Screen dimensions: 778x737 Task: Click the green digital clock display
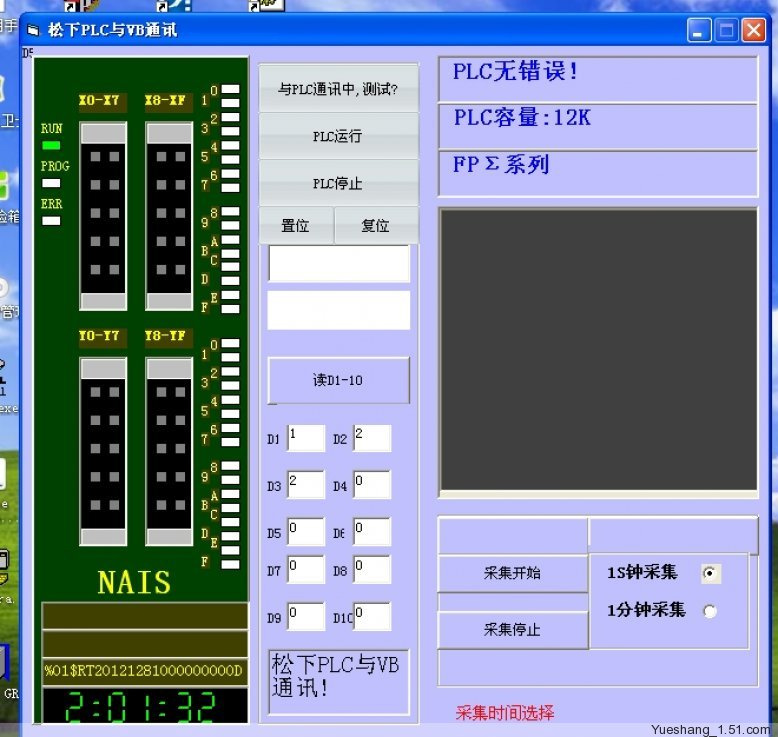pyautogui.click(x=141, y=706)
